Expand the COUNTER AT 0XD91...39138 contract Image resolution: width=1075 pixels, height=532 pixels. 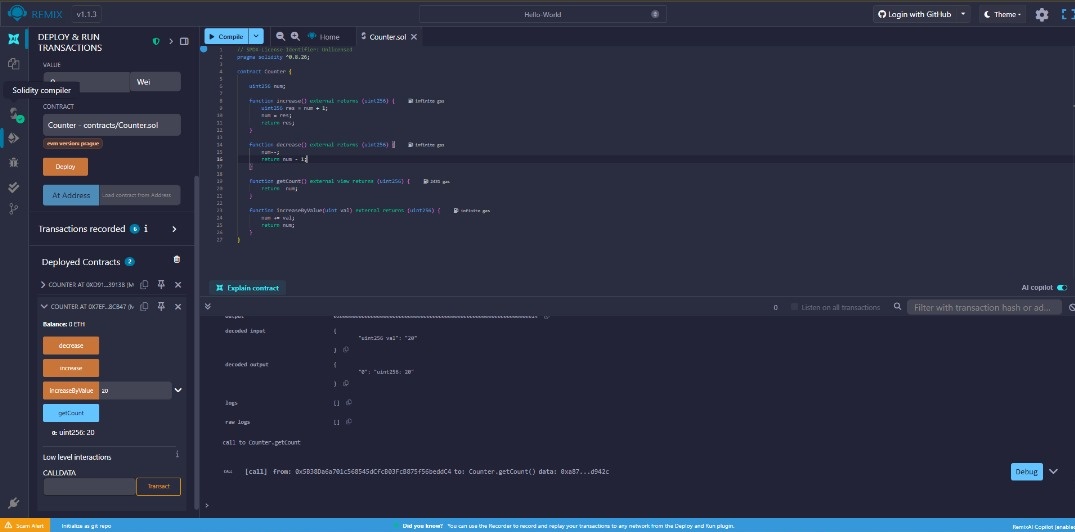click(x=44, y=285)
